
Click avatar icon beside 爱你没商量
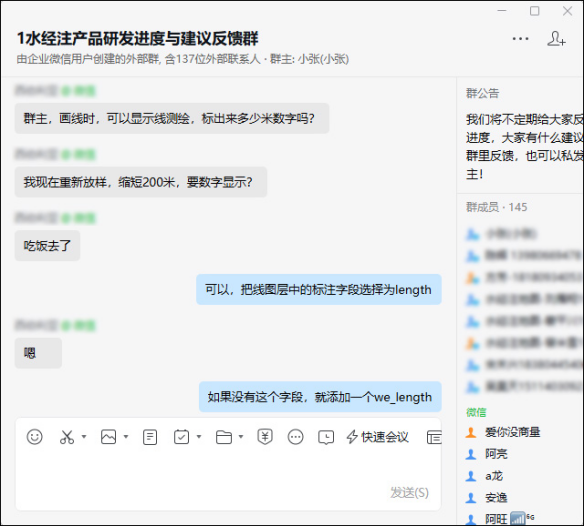click(471, 432)
